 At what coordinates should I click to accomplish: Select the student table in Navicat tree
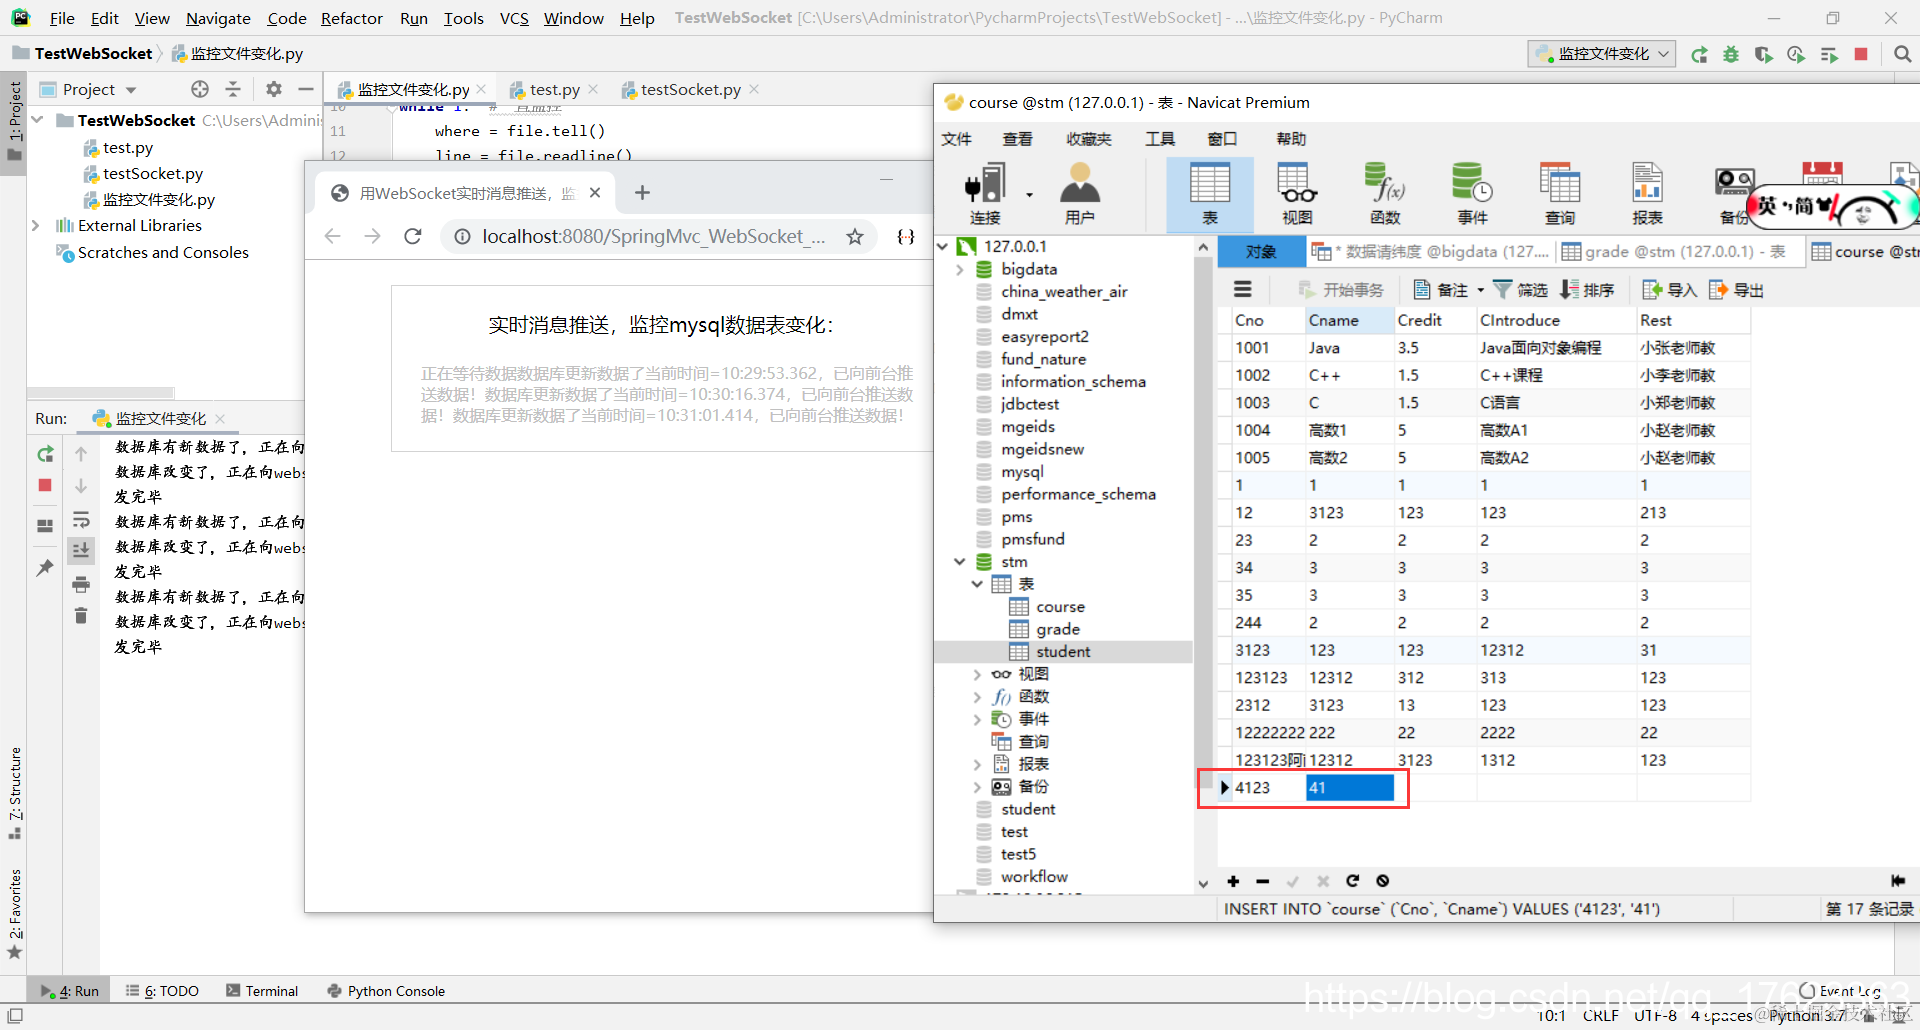[1063, 652]
